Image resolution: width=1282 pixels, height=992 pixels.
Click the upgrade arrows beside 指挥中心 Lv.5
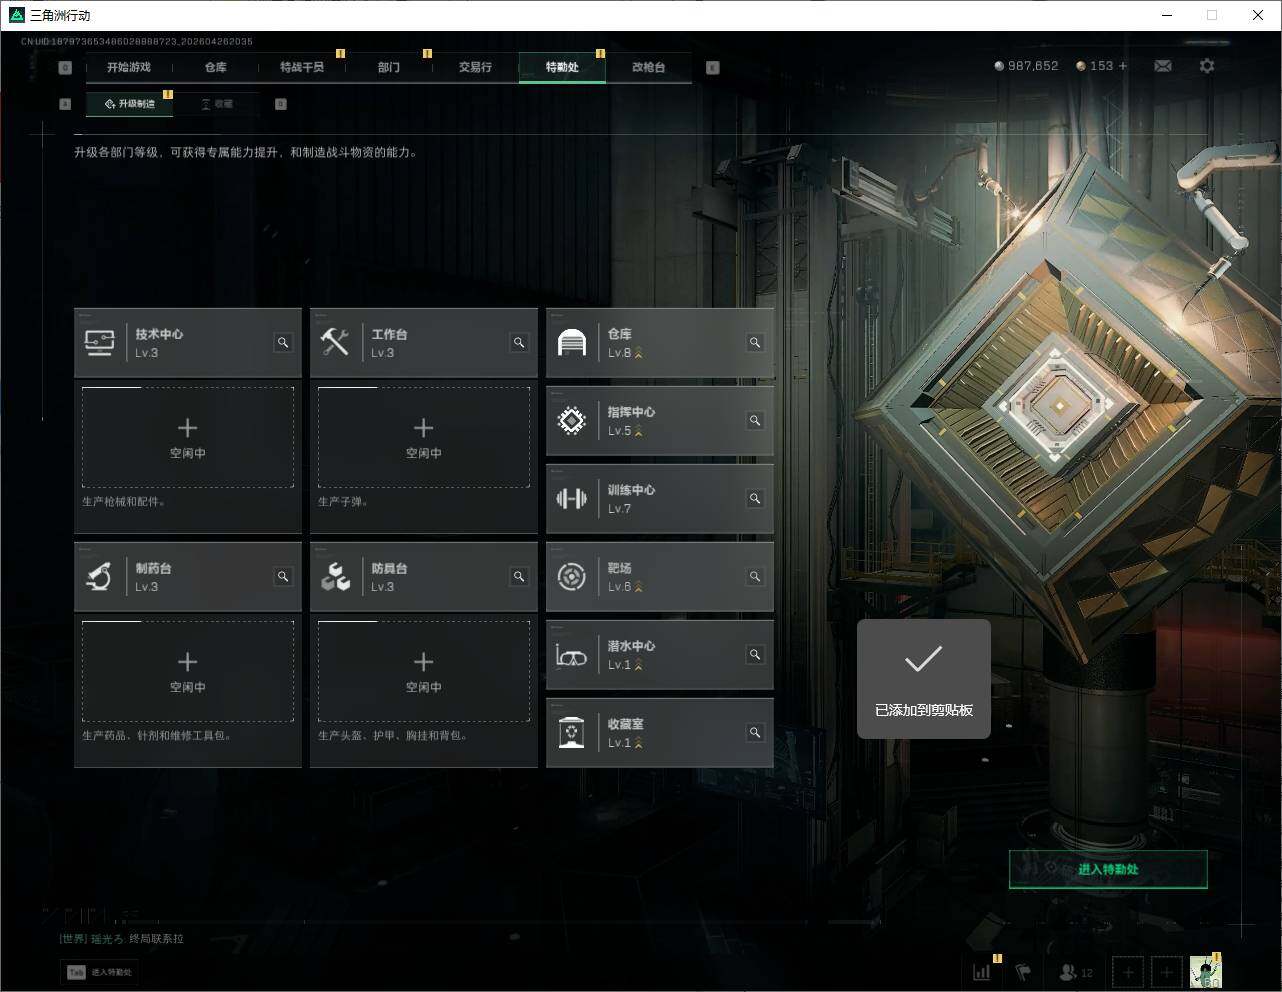(639, 431)
